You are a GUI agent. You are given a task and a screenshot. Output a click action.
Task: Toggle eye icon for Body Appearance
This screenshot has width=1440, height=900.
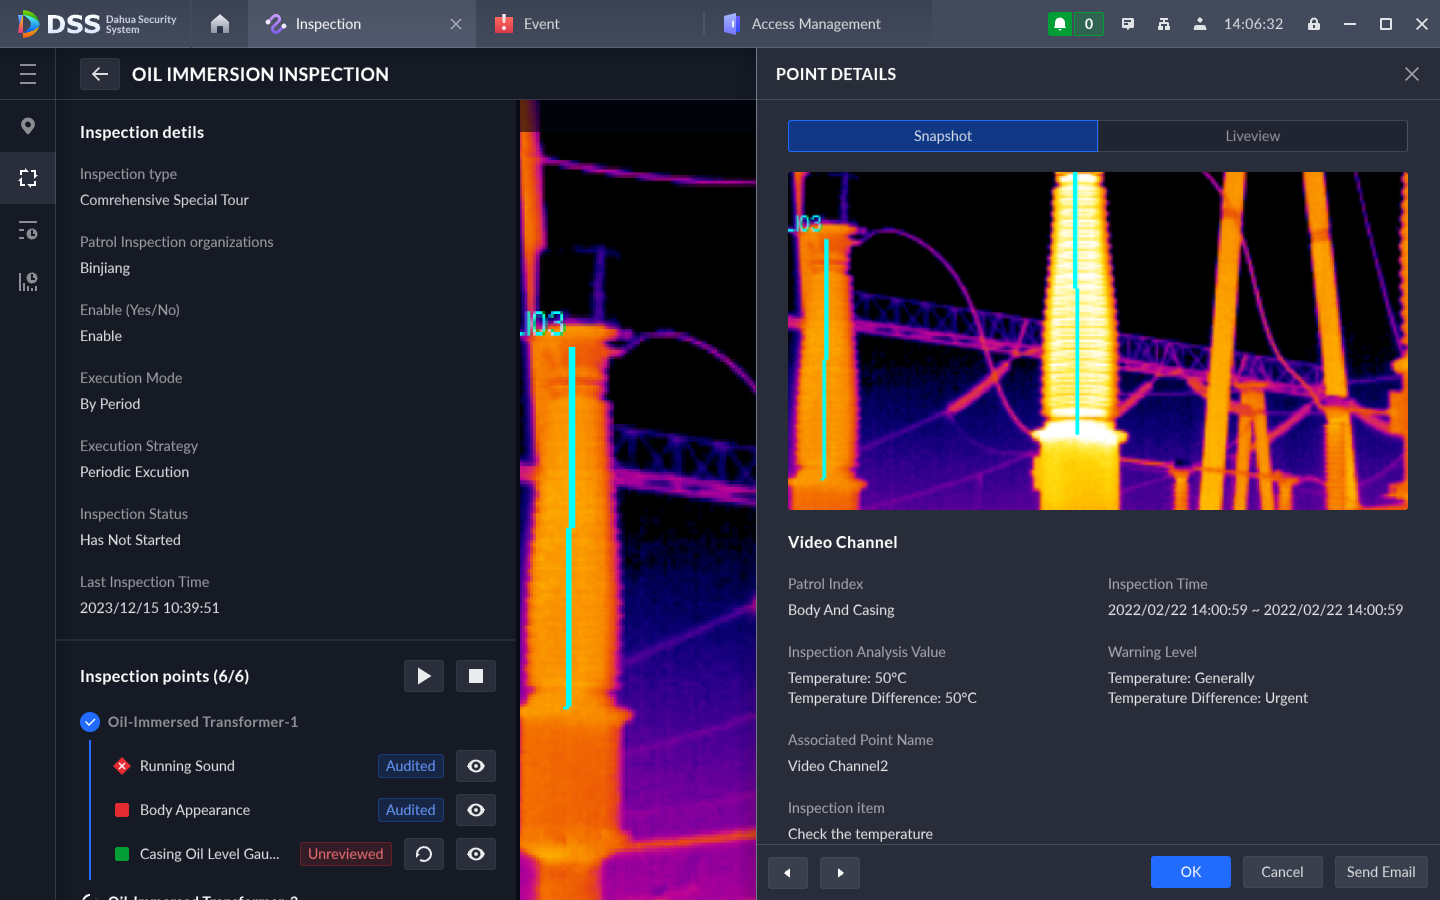tap(476, 810)
